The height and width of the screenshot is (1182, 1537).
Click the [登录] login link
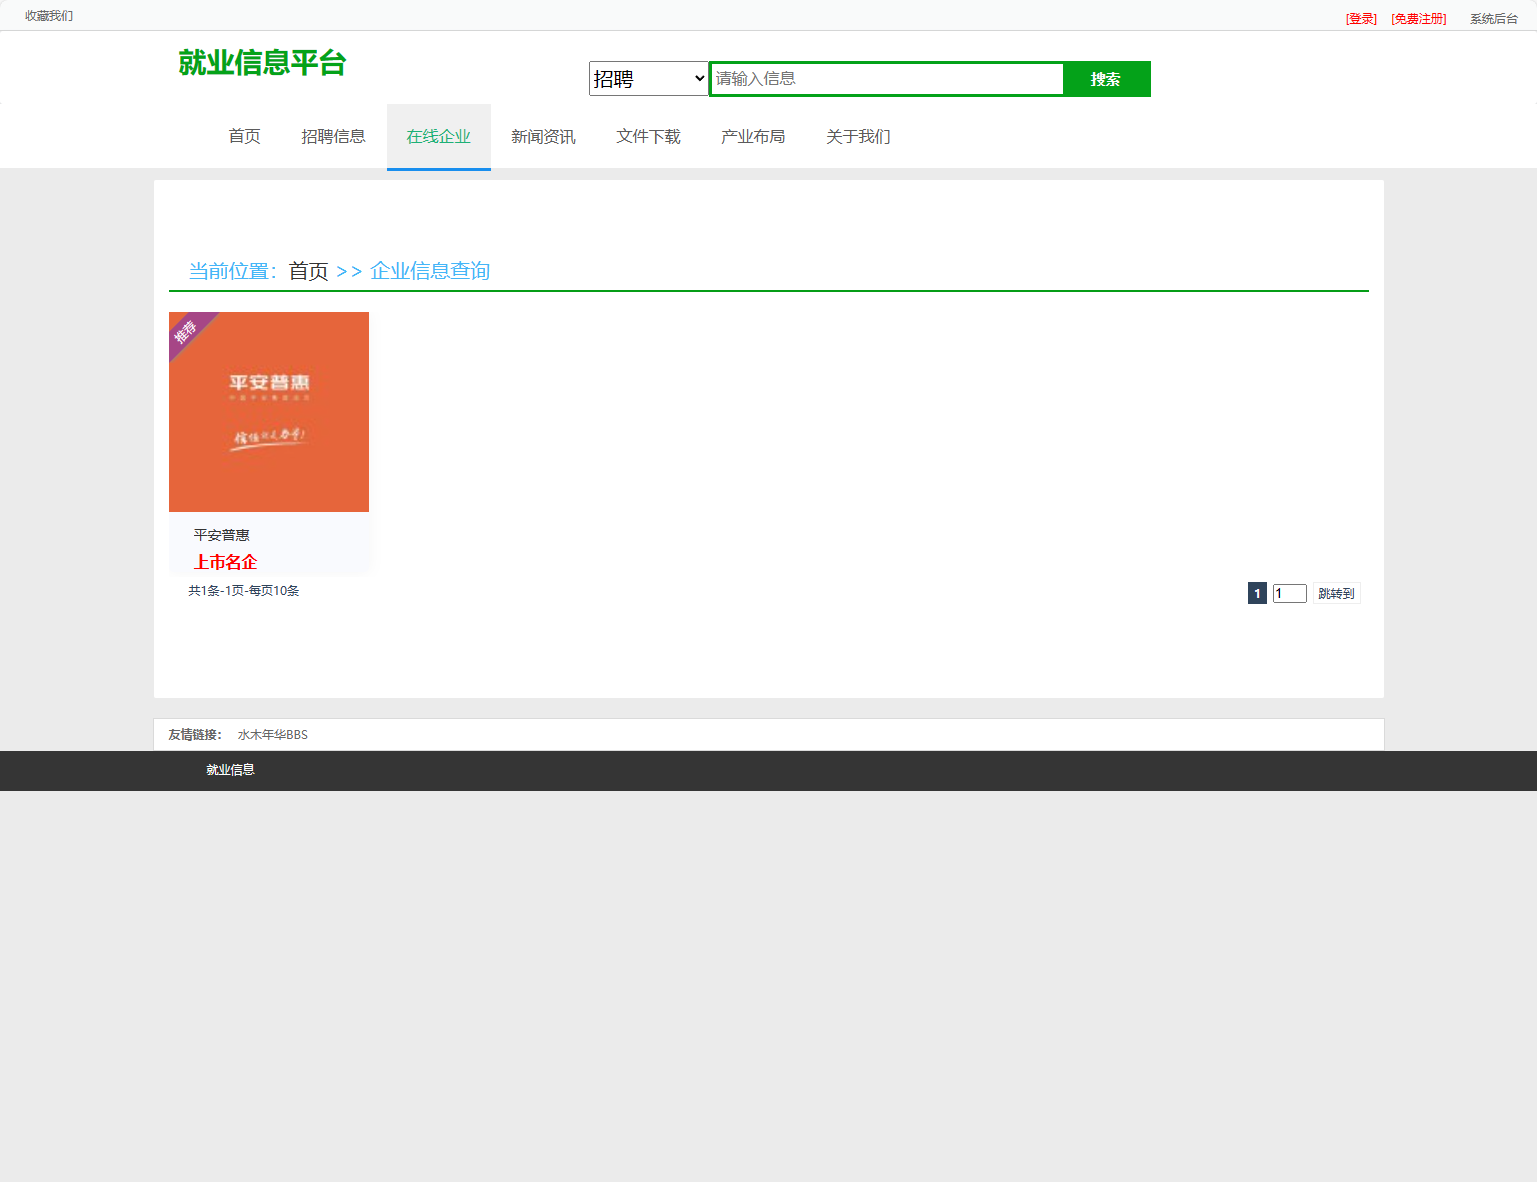[1360, 17]
